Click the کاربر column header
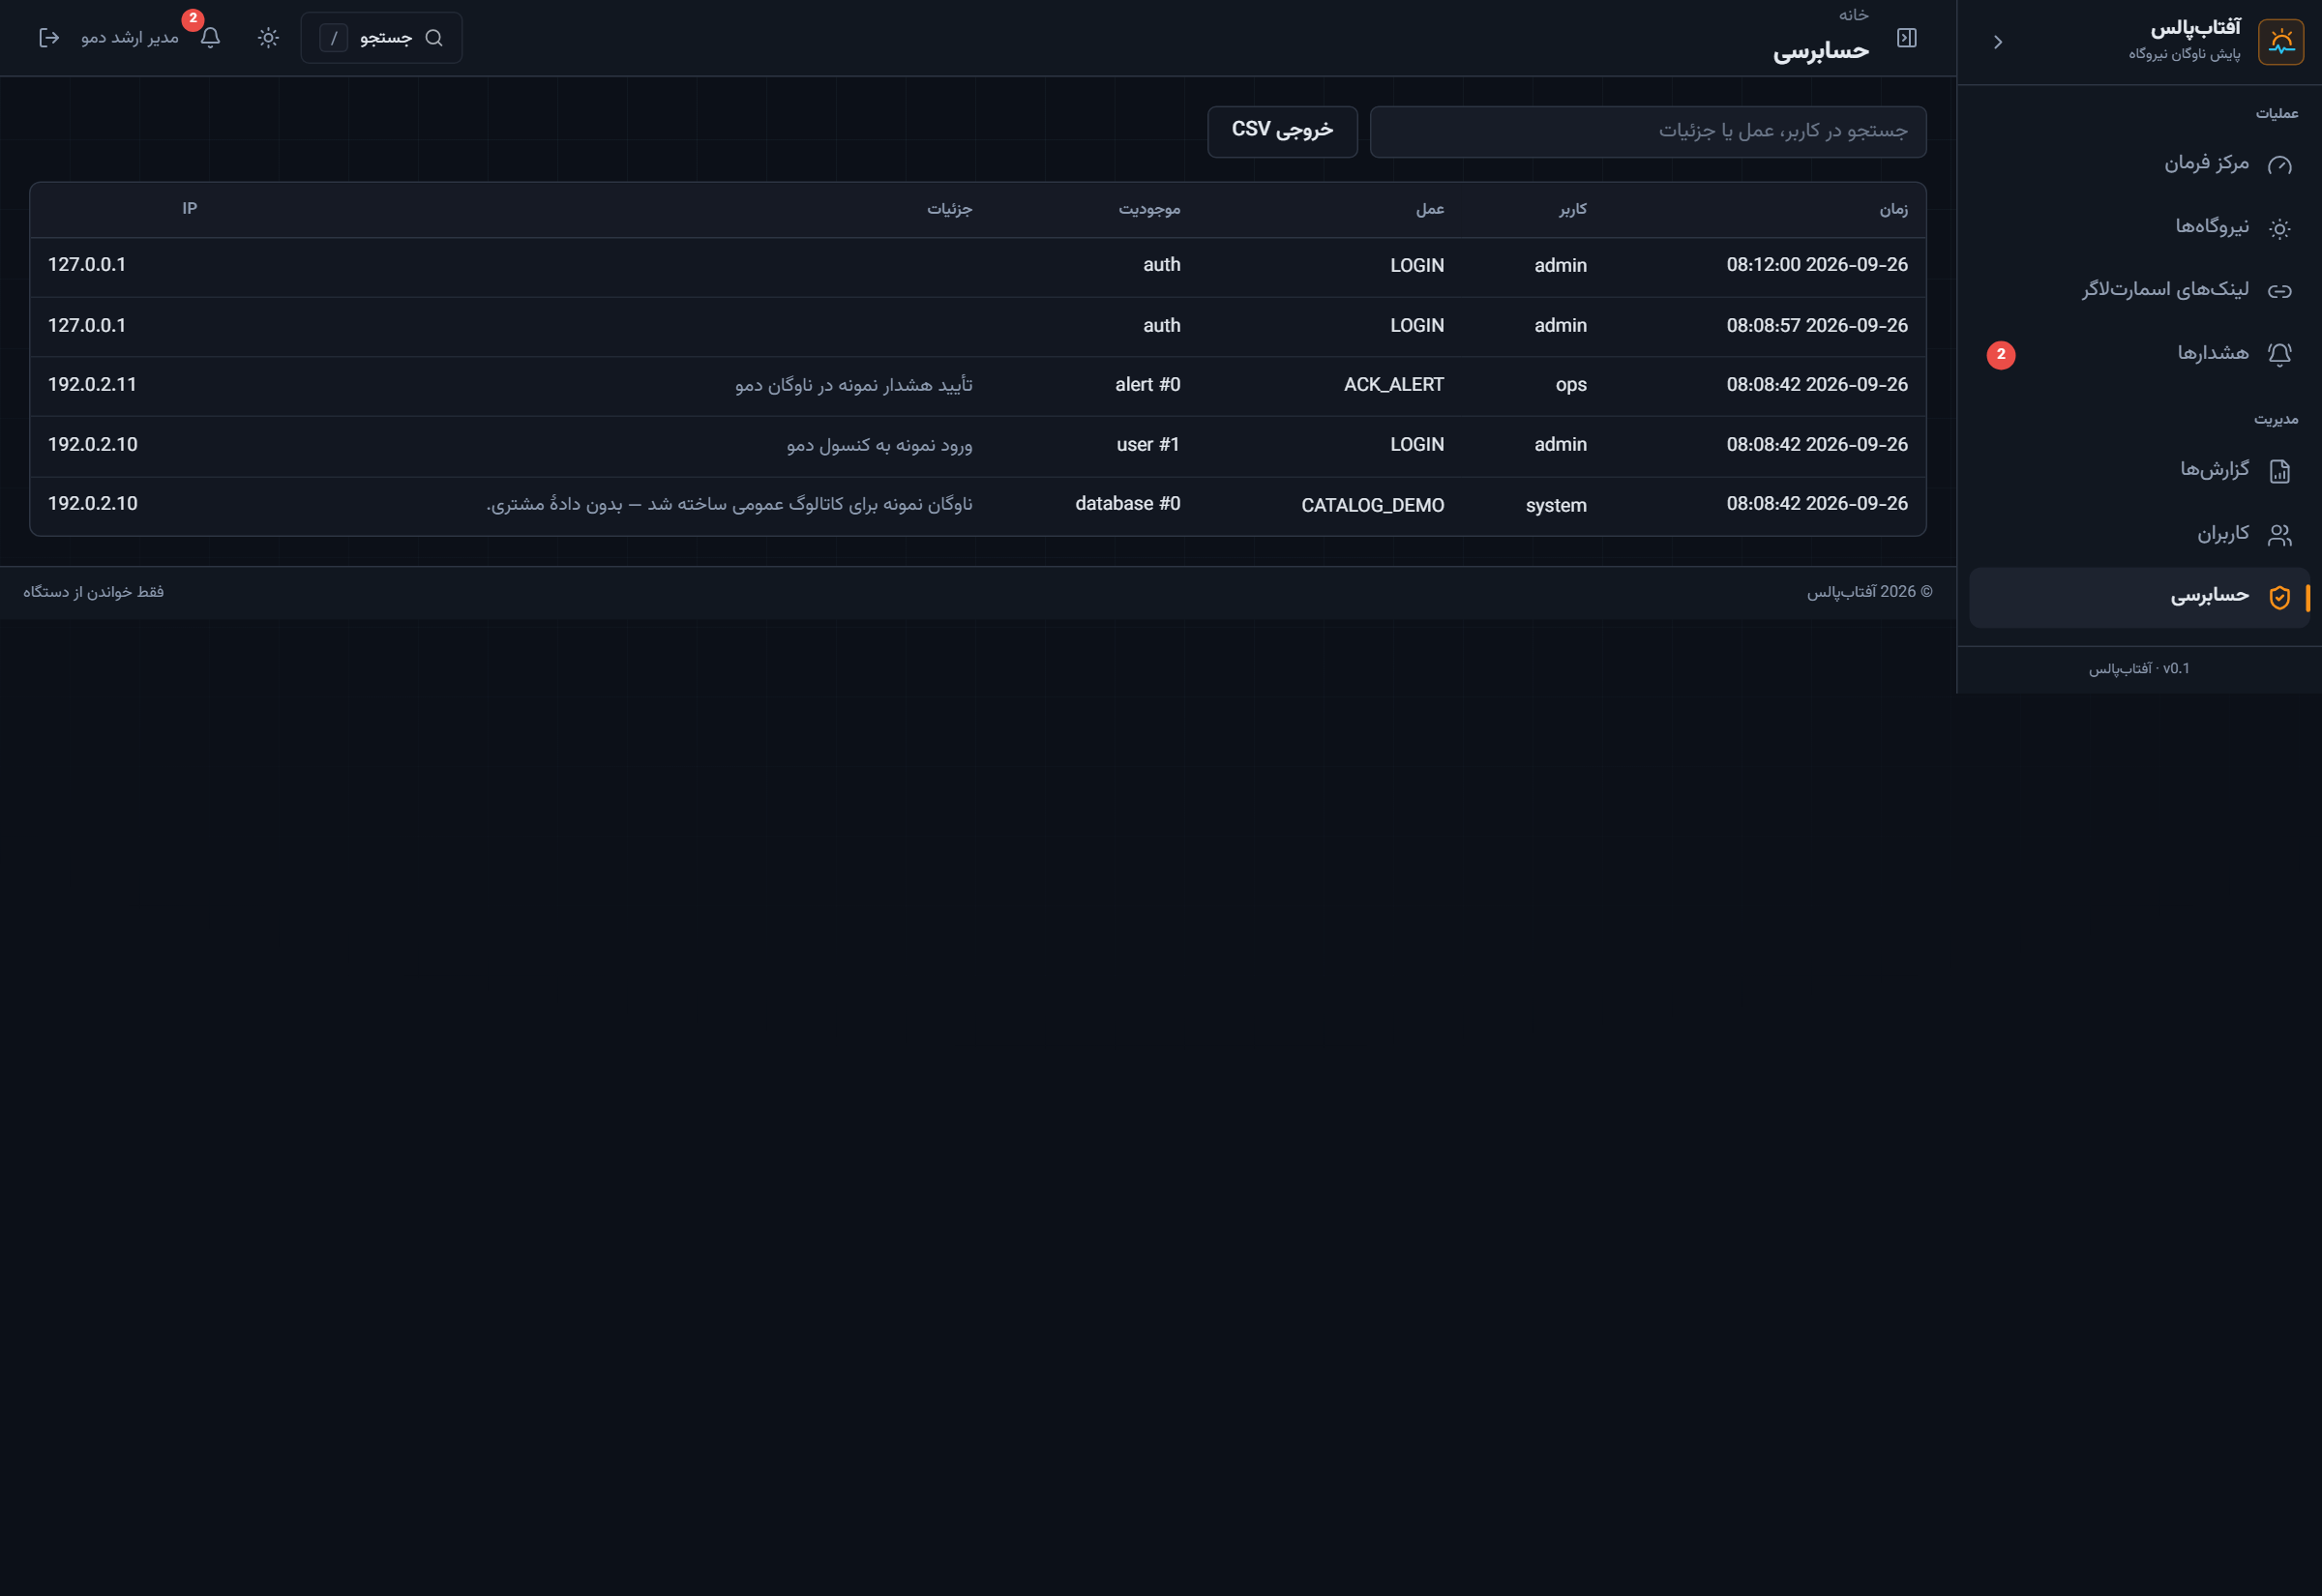Image resolution: width=2322 pixels, height=1596 pixels. pyautogui.click(x=1572, y=209)
